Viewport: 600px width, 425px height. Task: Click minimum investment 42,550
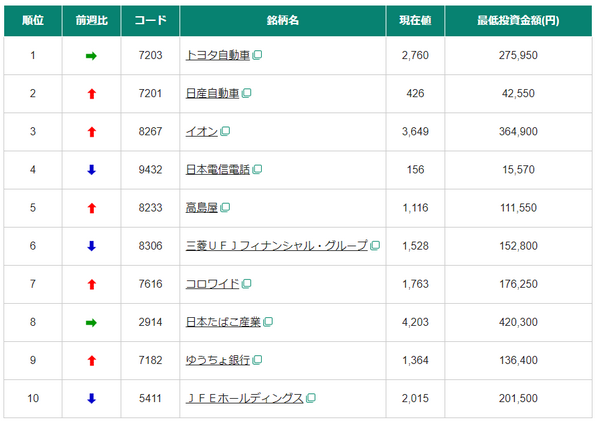click(x=518, y=93)
